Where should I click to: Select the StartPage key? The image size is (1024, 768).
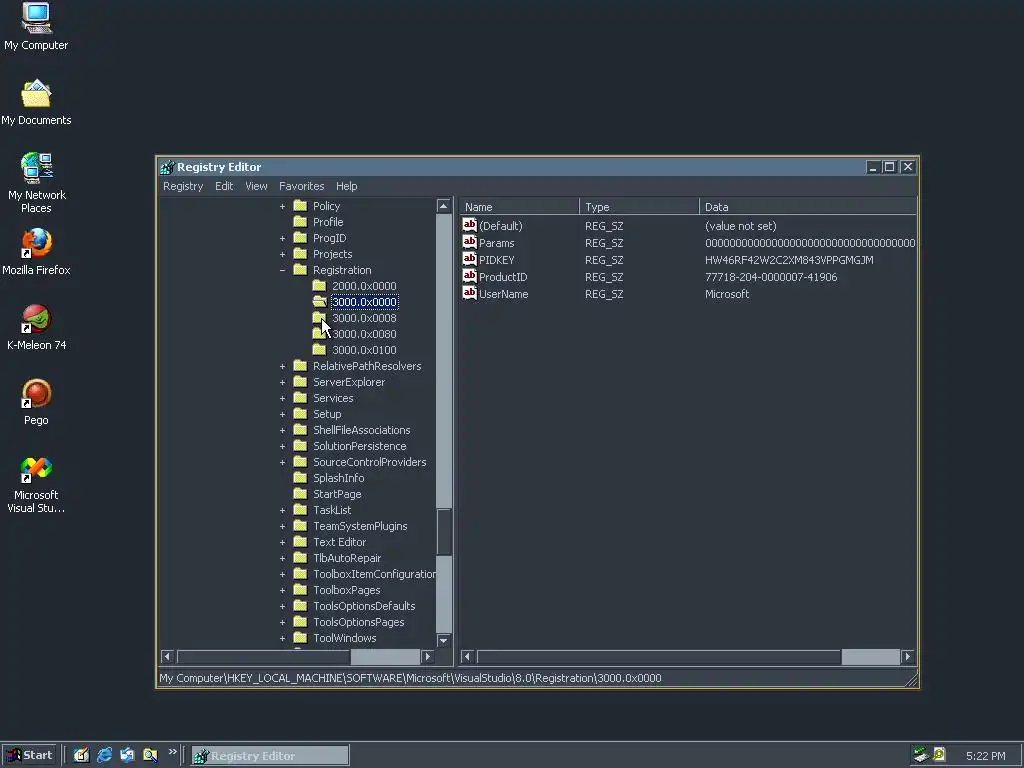[337, 494]
